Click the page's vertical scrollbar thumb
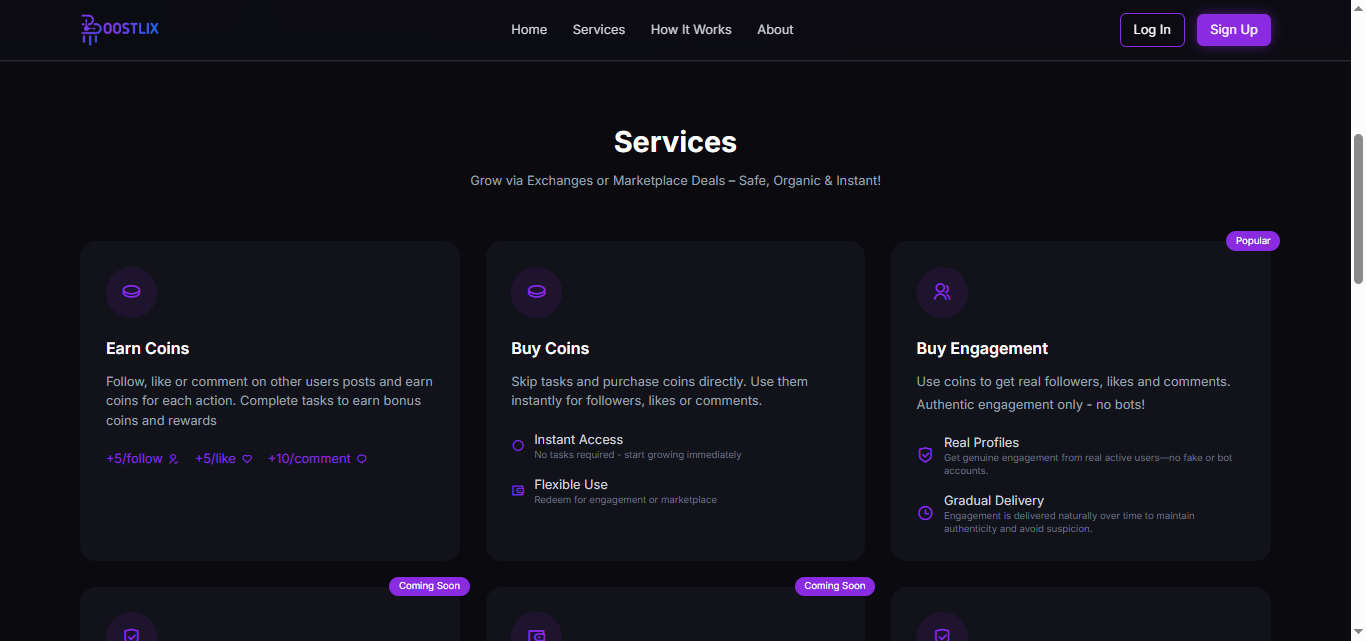 [1358, 208]
